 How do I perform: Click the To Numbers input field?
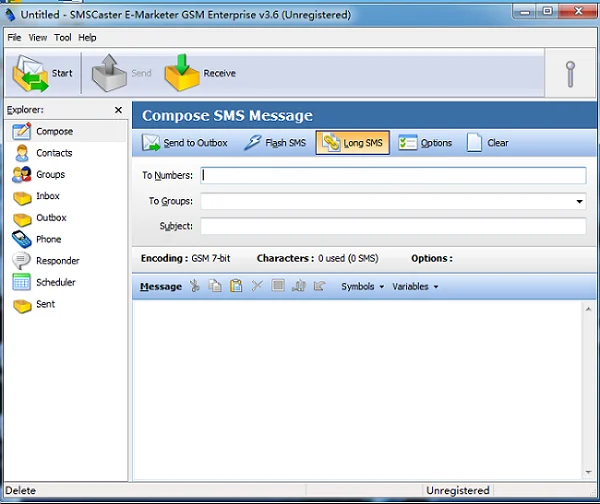coord(393,175)
